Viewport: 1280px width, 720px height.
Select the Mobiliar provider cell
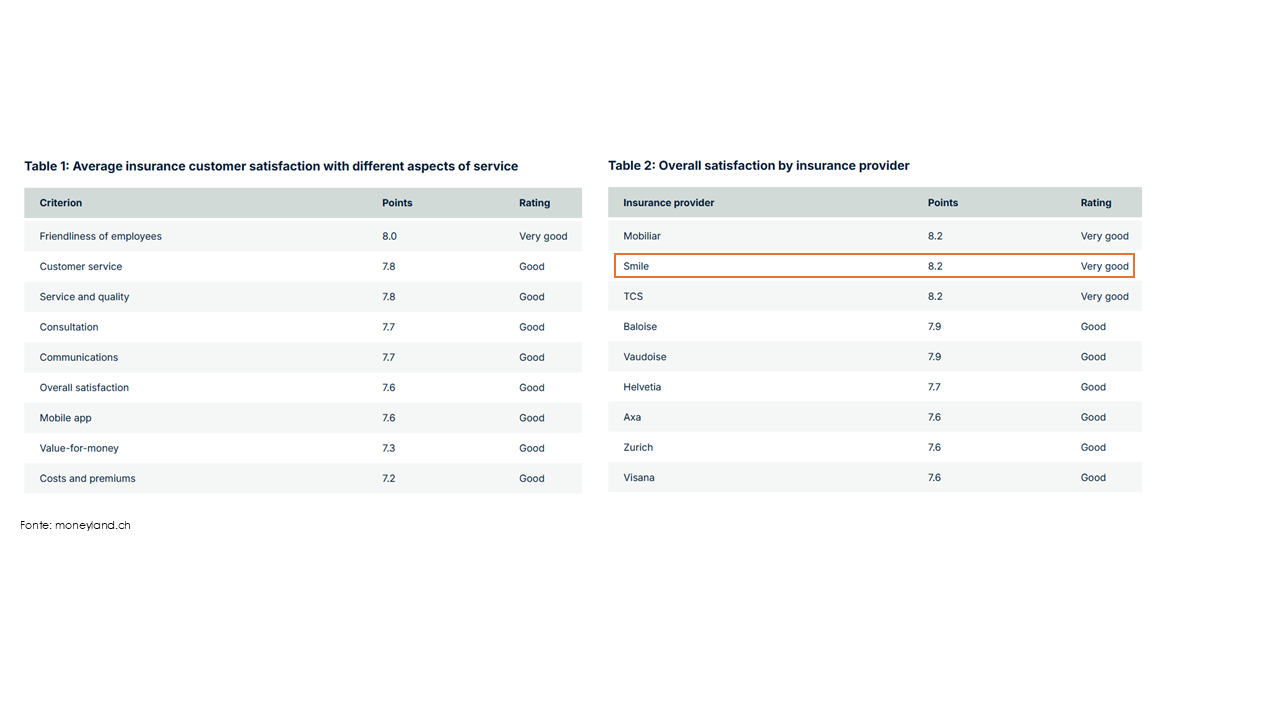[x=641, y=236]
